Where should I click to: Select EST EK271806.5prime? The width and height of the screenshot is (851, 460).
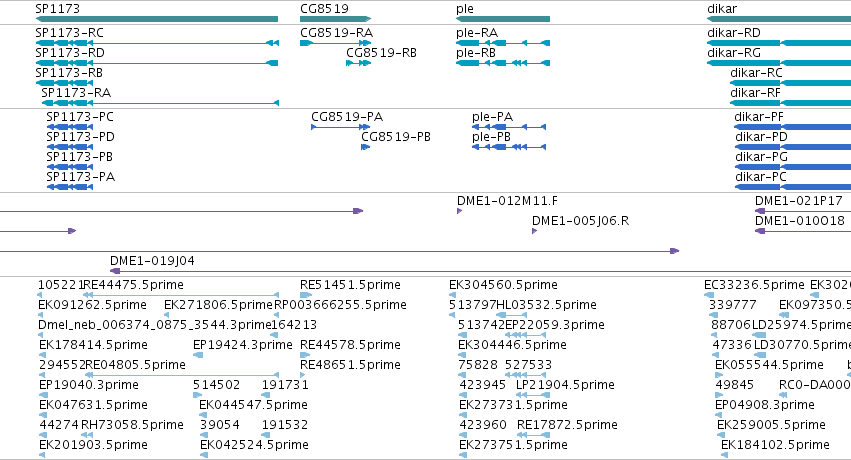218,305
